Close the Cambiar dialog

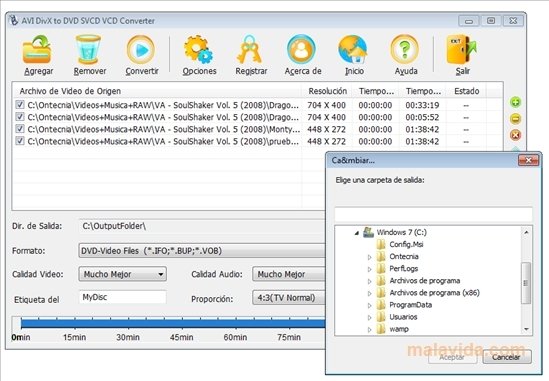[x=528, y=160]
